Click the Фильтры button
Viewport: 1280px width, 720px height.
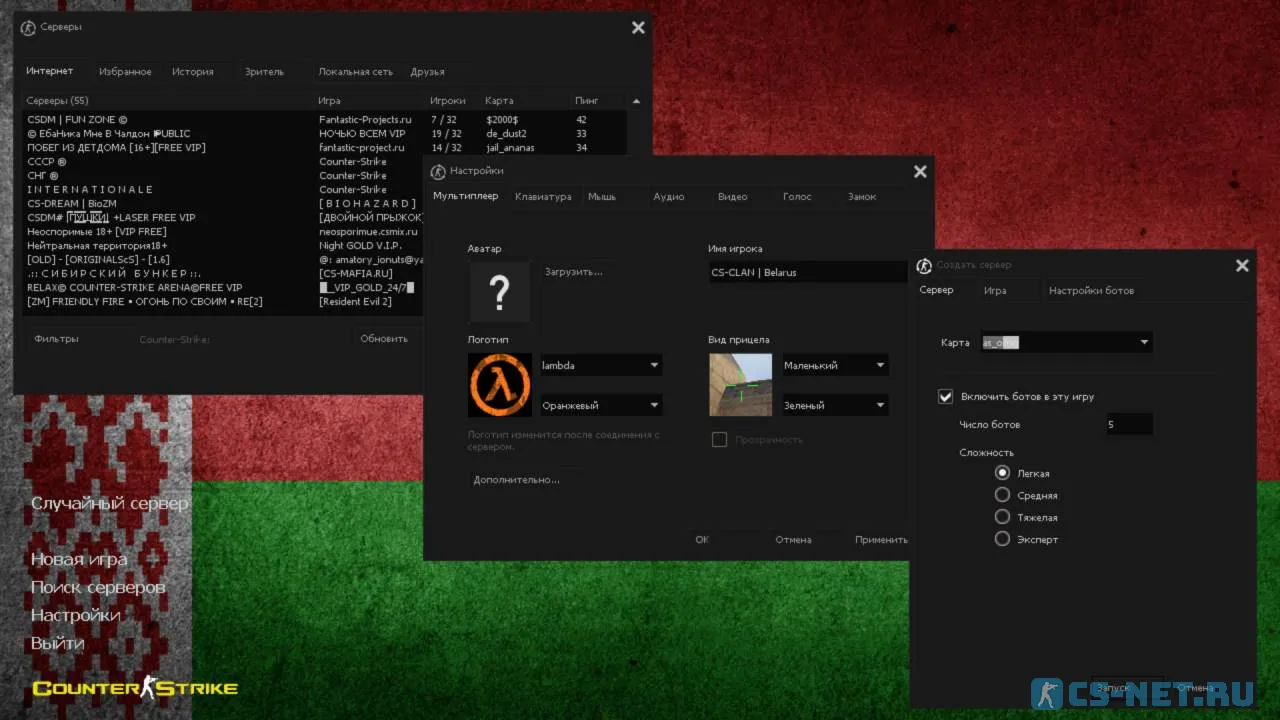[56, 339]
